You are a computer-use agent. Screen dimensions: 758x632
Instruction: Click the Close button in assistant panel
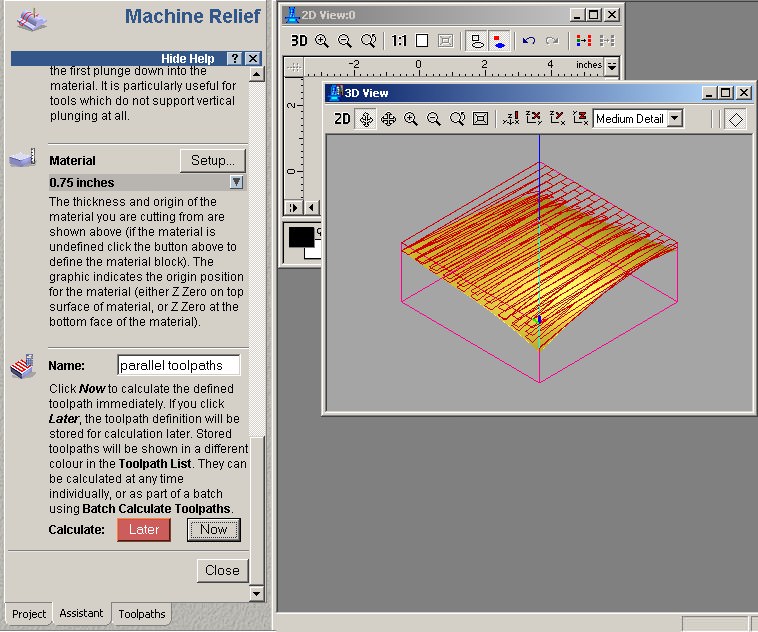click(222, 571)
